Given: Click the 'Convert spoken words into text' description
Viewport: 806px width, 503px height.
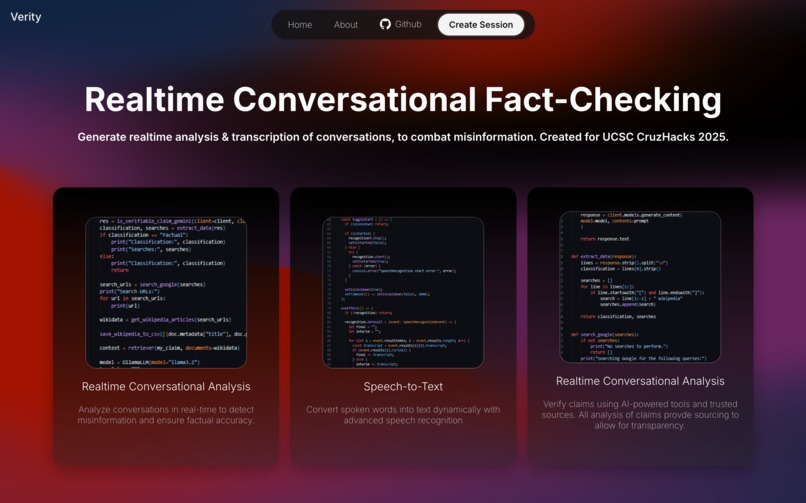Looking at the screenshot, I should click(x=403, y=415).
